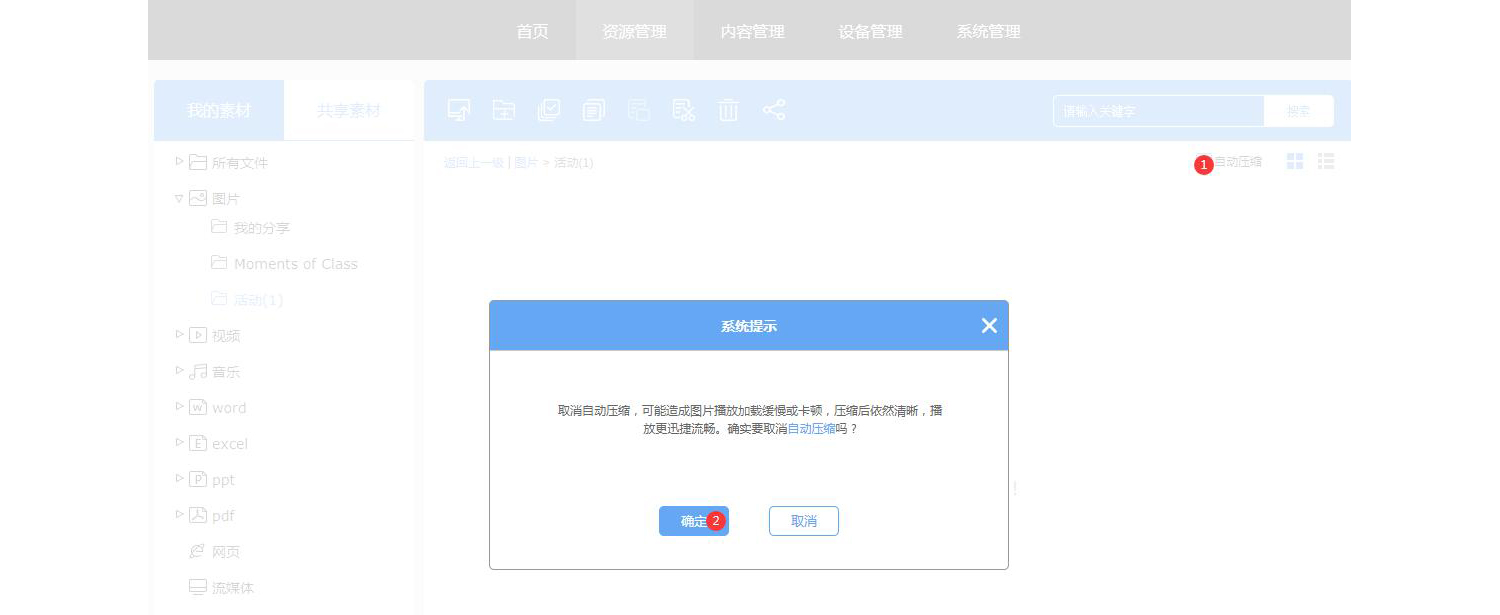
Task: Close the 系统提示 dialog with X
Action: (x=989, y=325)
